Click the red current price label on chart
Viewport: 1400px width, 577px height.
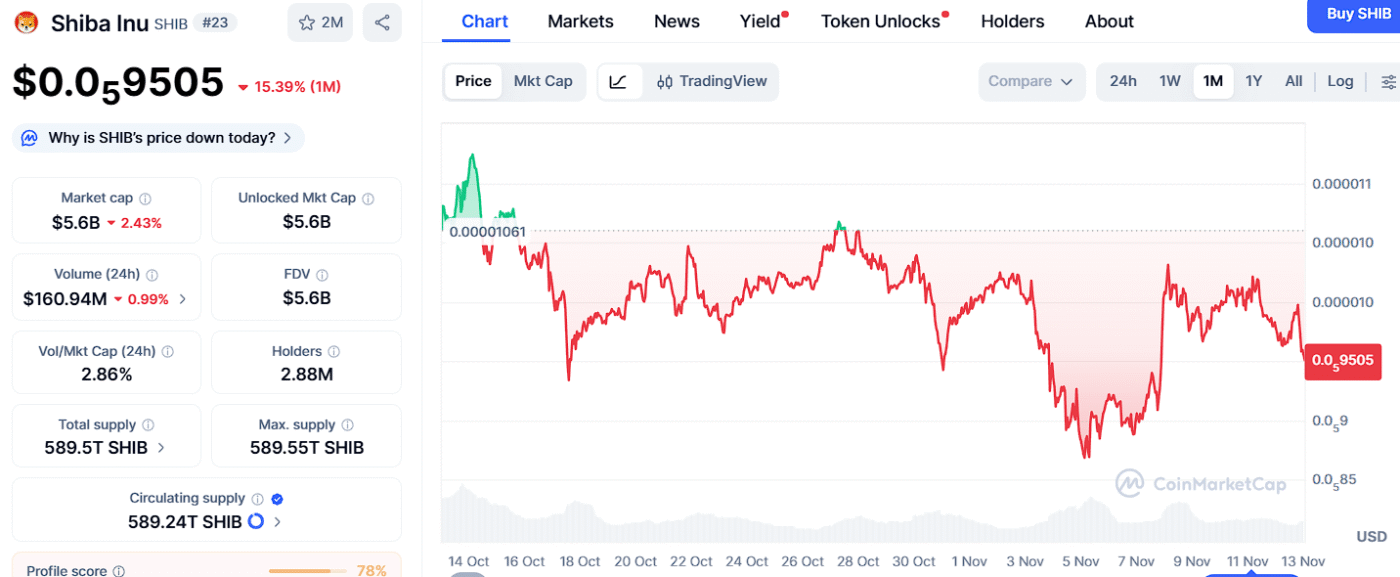point(1342,361)
